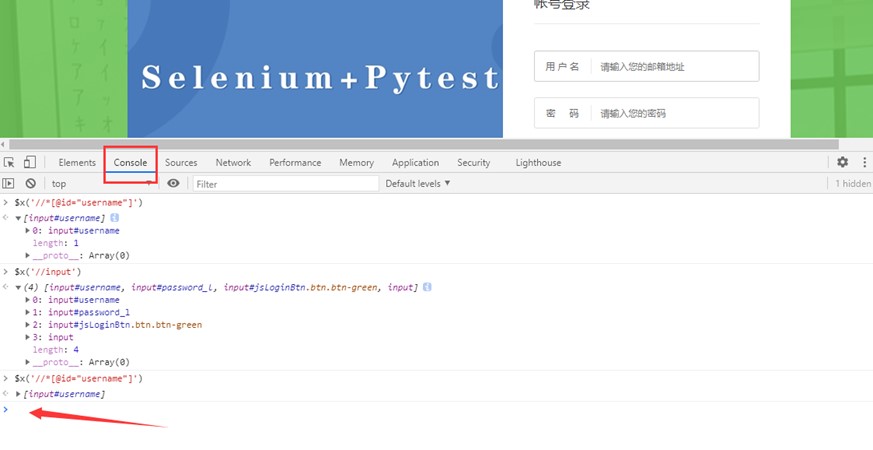Click the scrollbar left arrow
This screenshot has height=450, width=873.
3,144
